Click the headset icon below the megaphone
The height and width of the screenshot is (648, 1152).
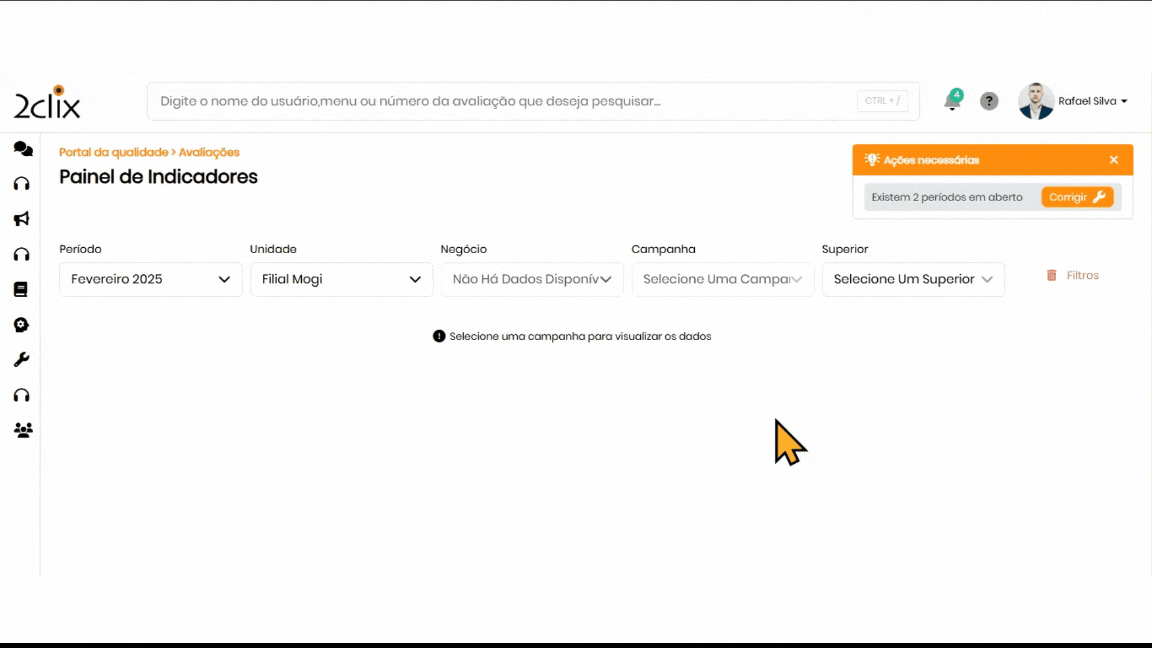pyautogui.click(x=22, y=255)
